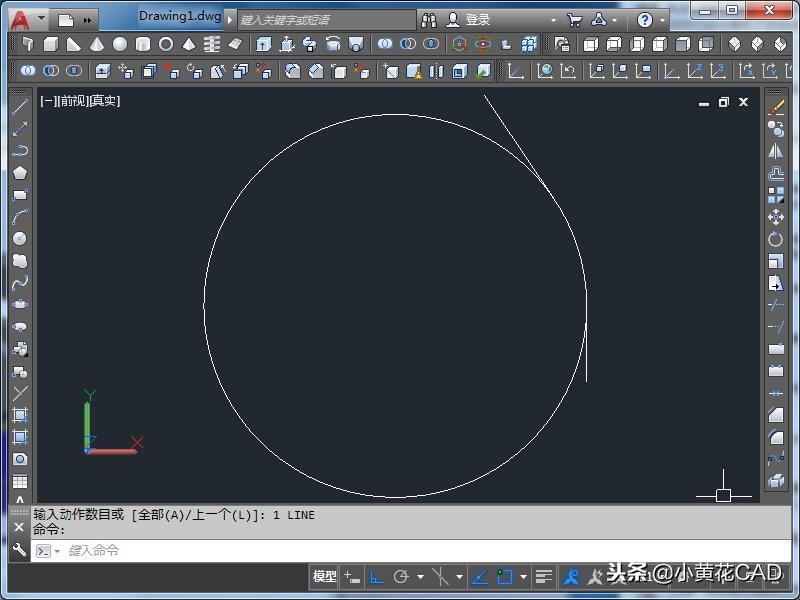This screenshot has width=800, height=600.
Task: Select the Arc tool in draw toolbar
Action: (x=20, y=217)
